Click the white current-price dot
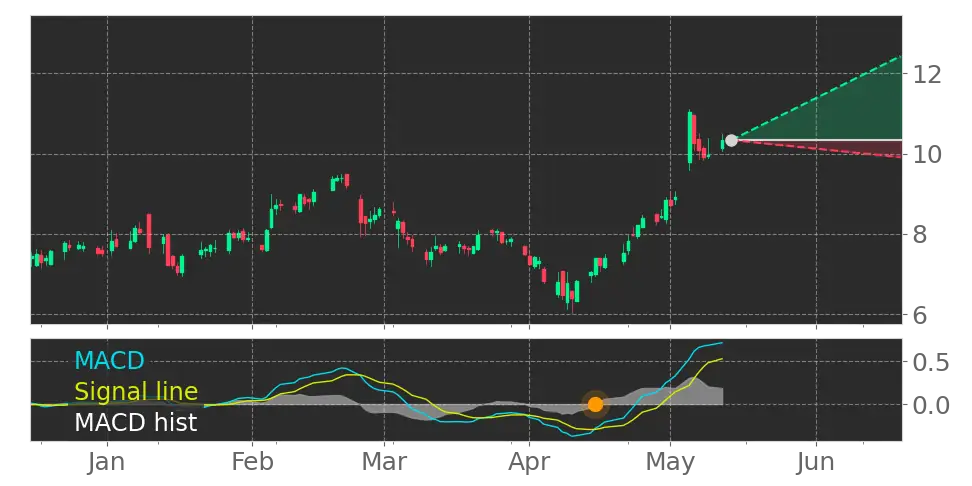 point(731,141)
